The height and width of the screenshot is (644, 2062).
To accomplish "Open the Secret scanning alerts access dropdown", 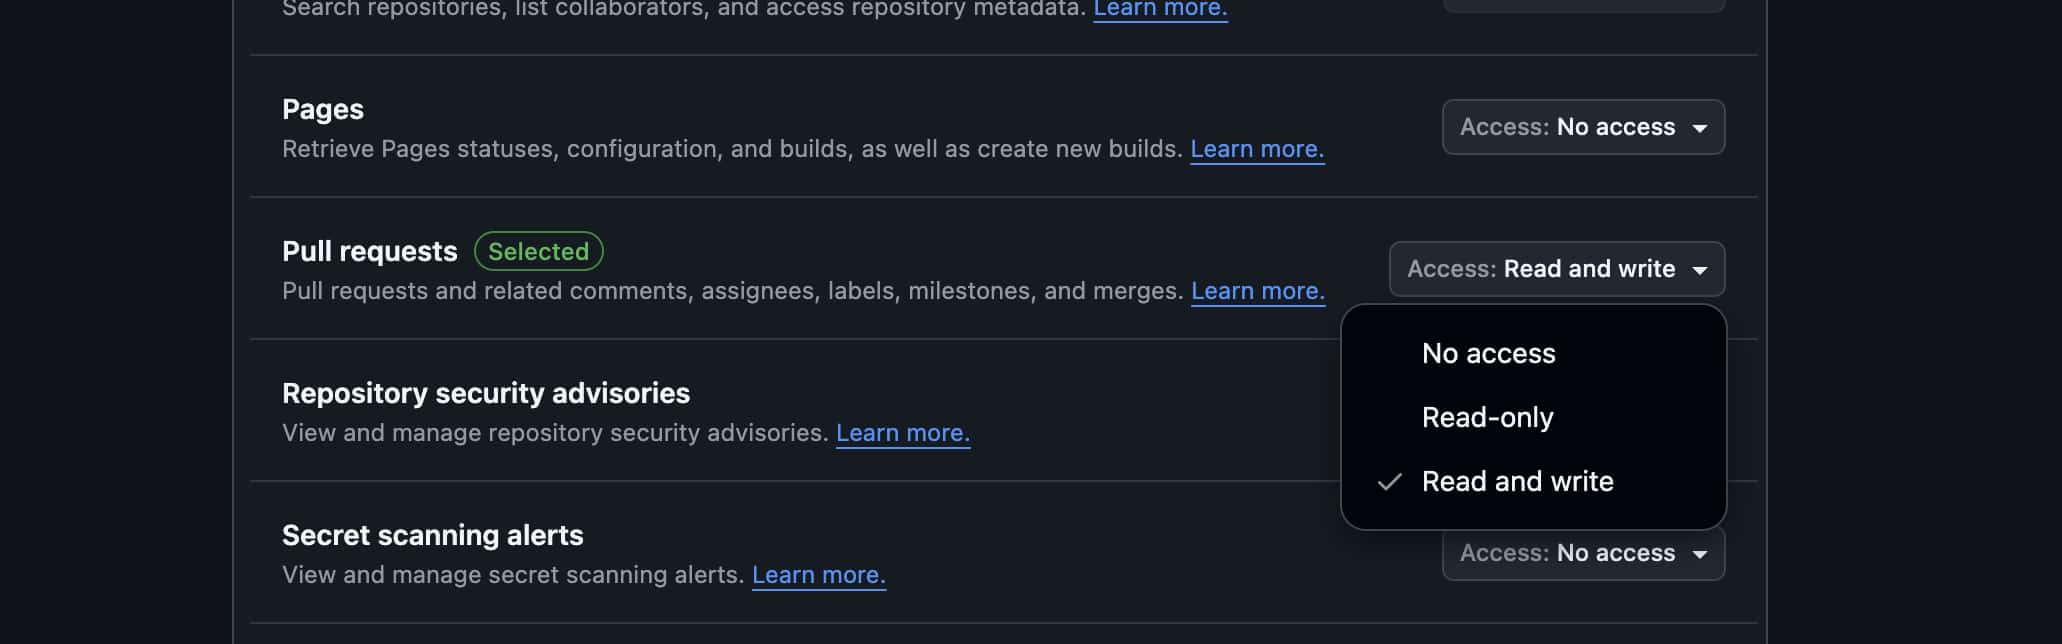I will 1583,555.
